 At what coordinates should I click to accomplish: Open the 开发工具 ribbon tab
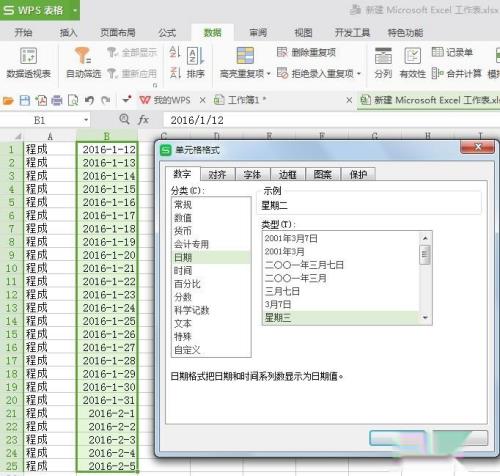[352, 33]
